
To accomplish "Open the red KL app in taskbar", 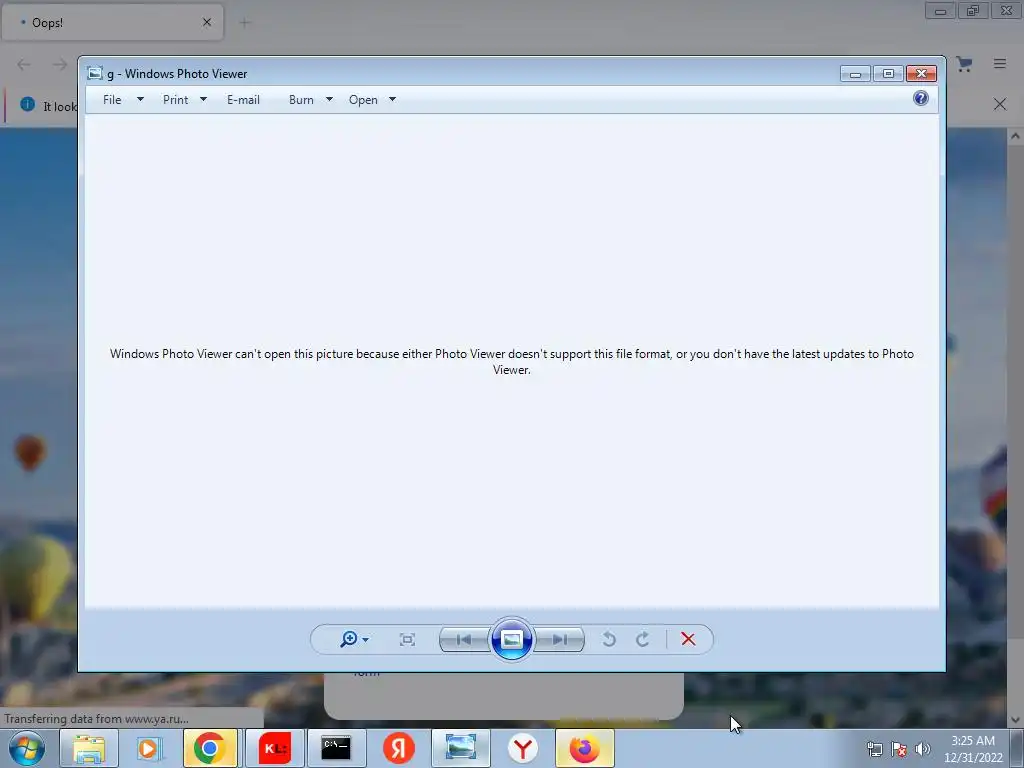I will point(274,748).
